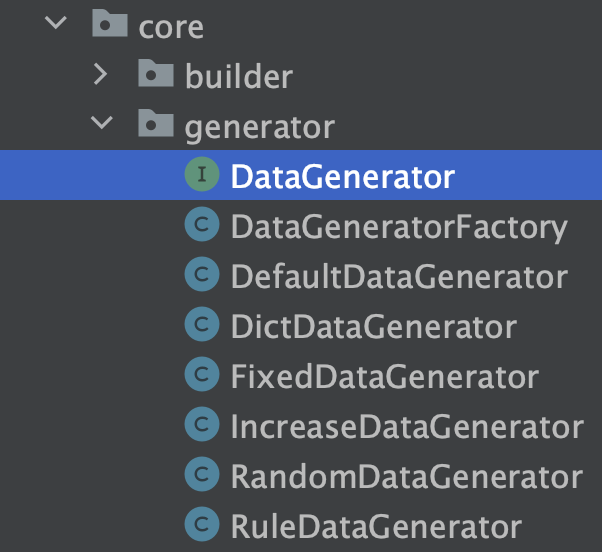Click the class icon beside RuleDataGenerator
This screenshot has width=602, height=552.
pyautogui.click(x=202, y=526)
